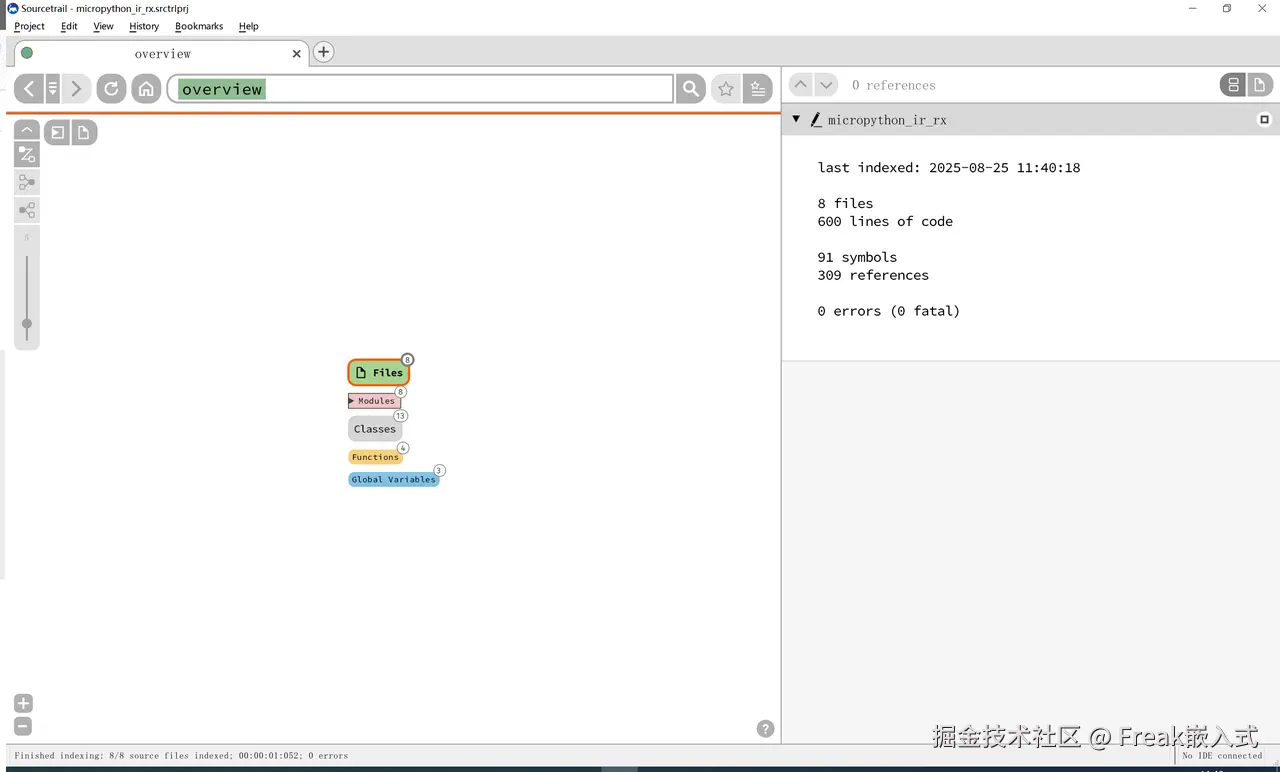Select the Global Variables node
The image size is (1280, 772).
394,479
